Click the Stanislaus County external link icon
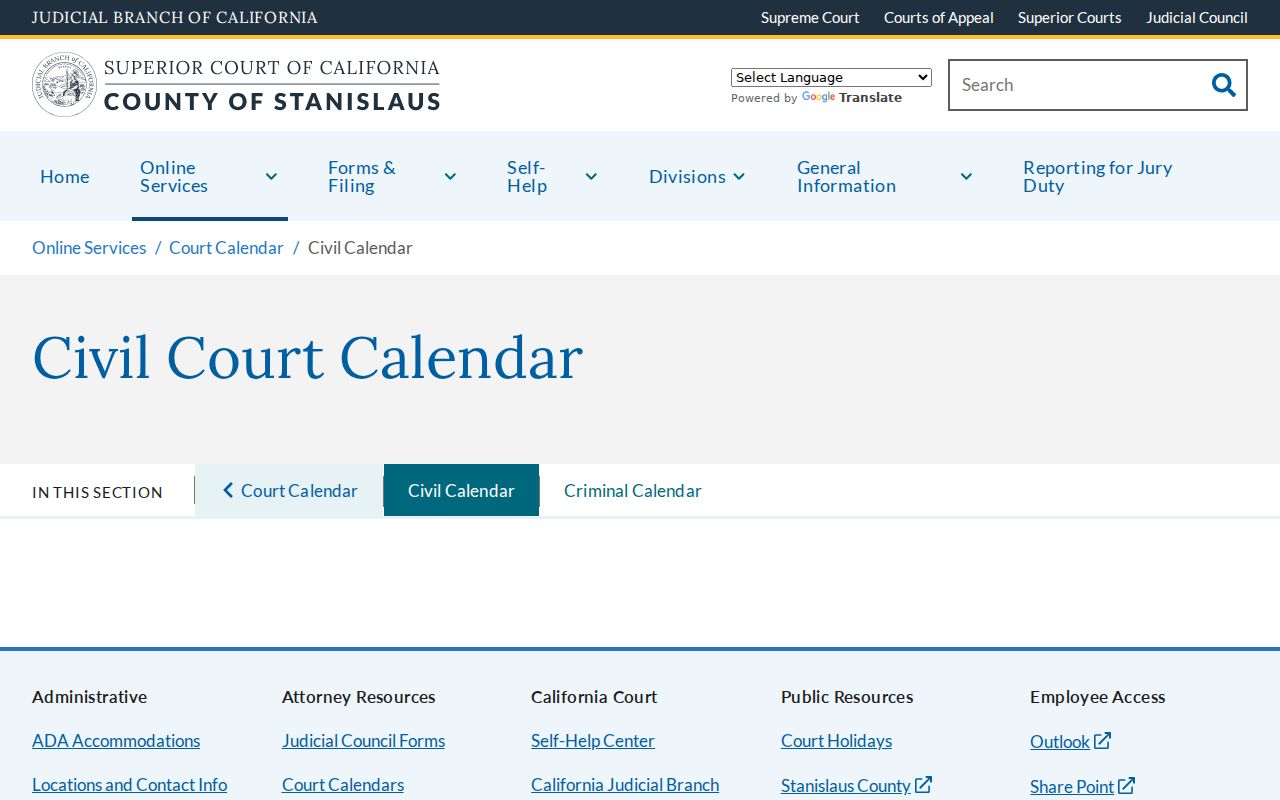1280x800 pixels. tap(923, 785)
